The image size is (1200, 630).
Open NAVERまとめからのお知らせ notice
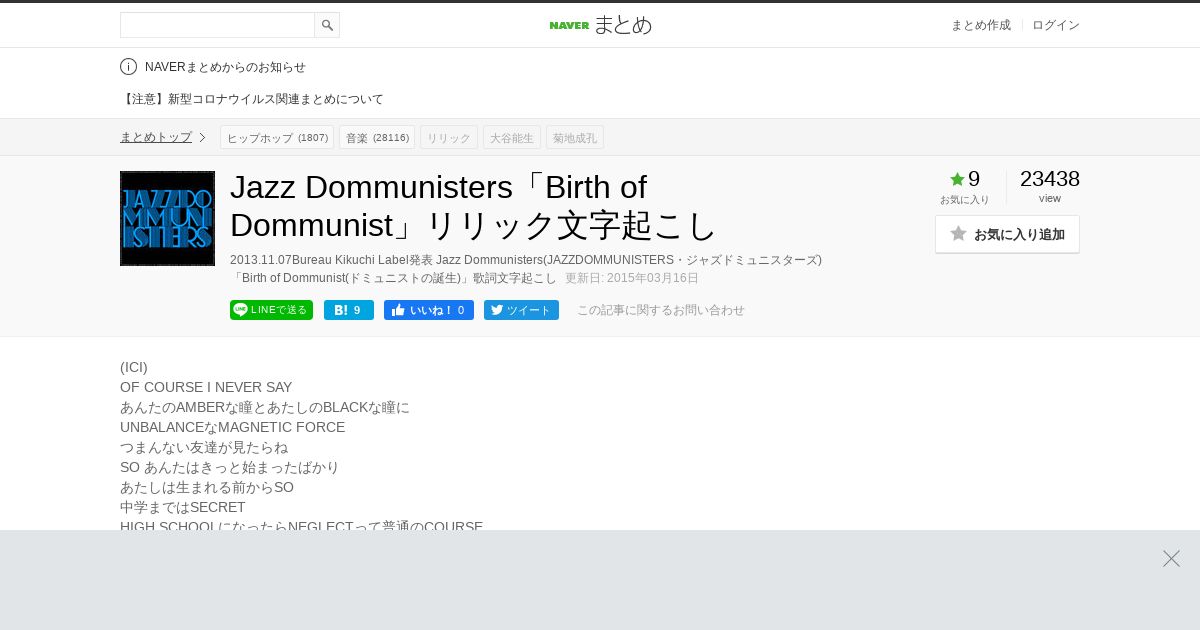[225, 67]
